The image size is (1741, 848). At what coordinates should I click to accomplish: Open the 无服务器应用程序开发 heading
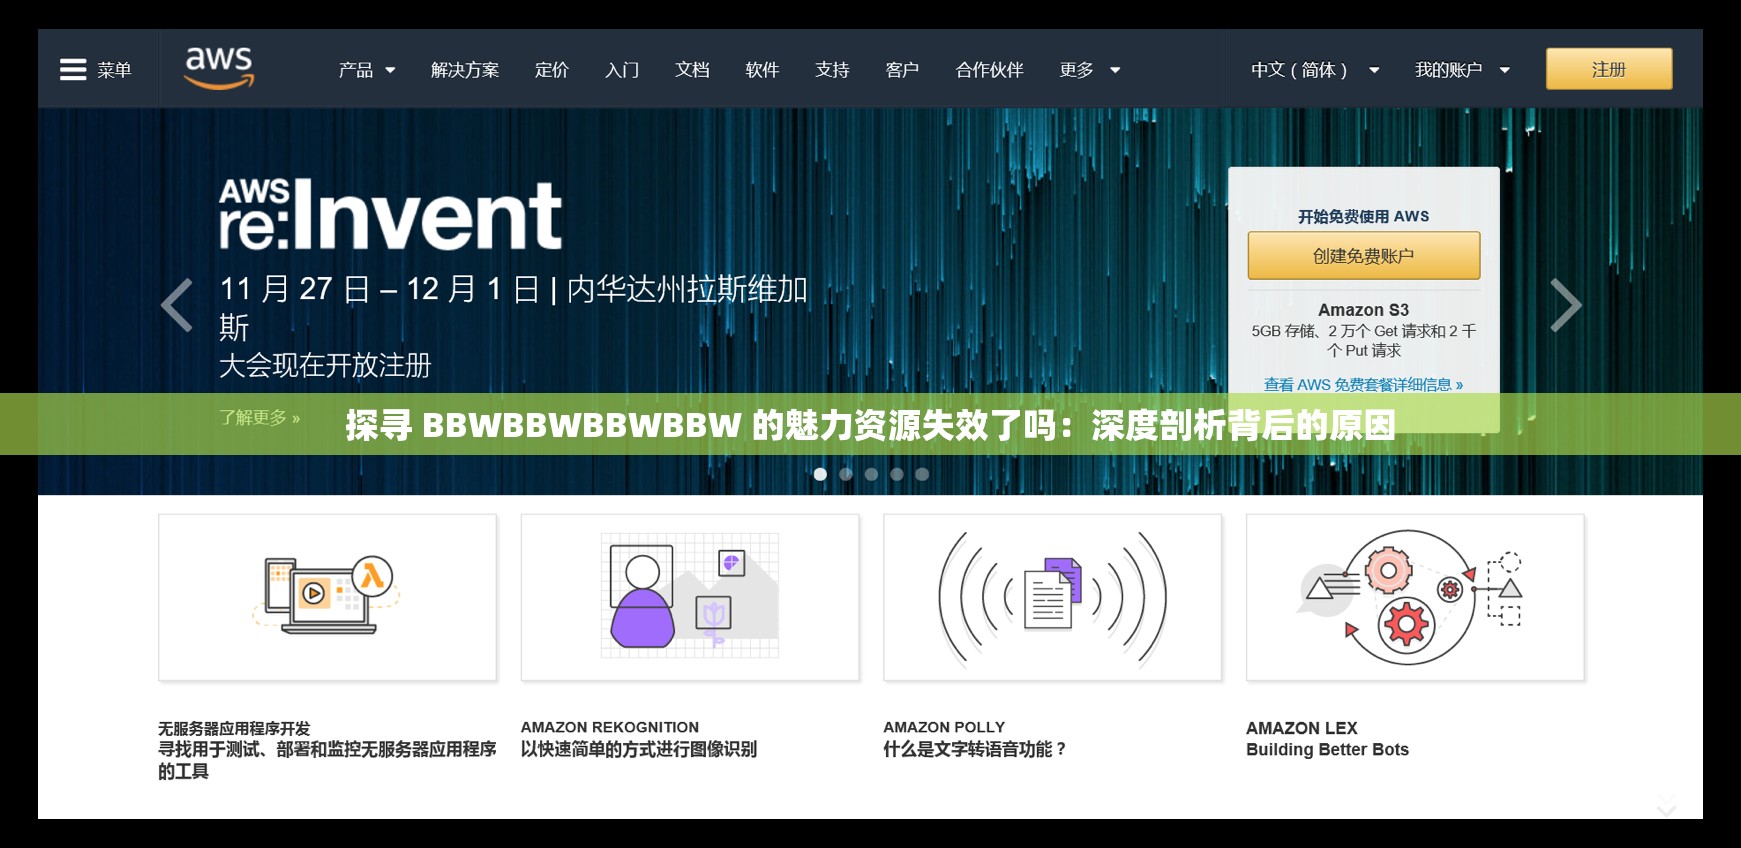coord(234,728)
